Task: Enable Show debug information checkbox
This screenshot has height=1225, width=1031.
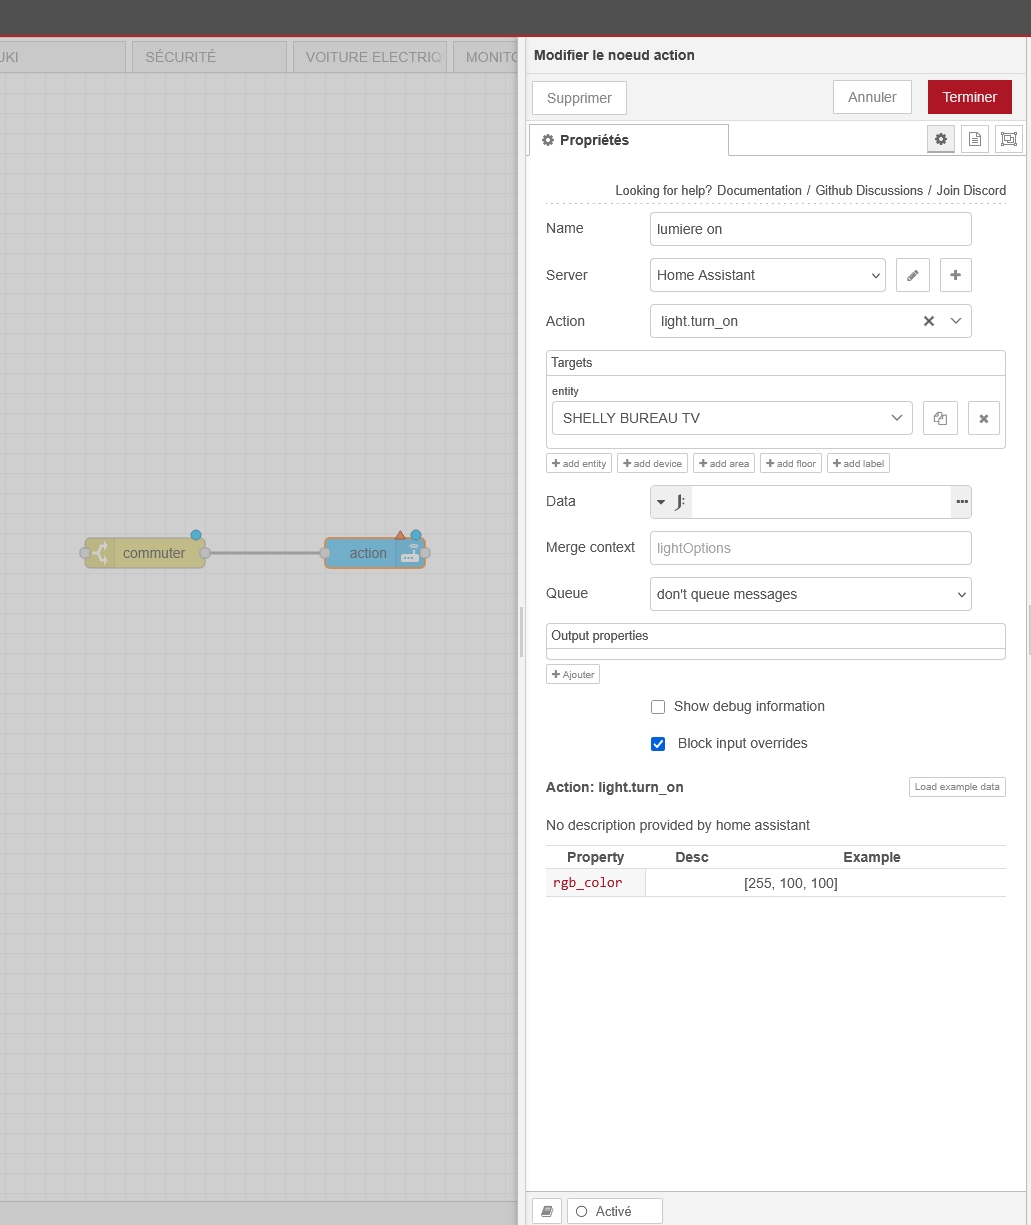Action: pyautogui.click(x=658, y=707)
